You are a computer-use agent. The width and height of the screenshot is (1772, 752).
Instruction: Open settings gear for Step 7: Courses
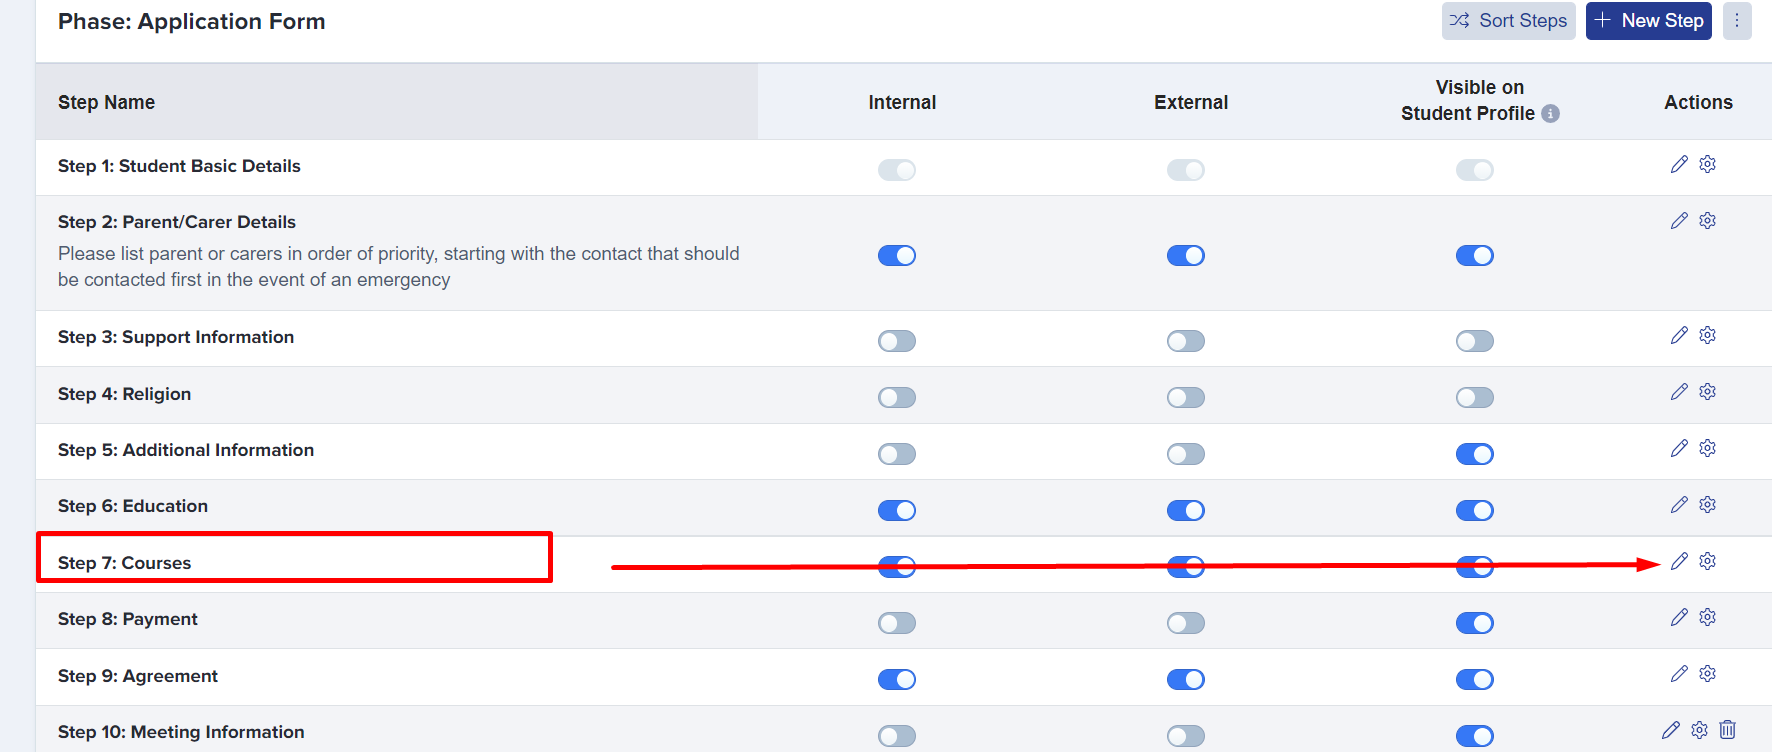point(1708,561)
